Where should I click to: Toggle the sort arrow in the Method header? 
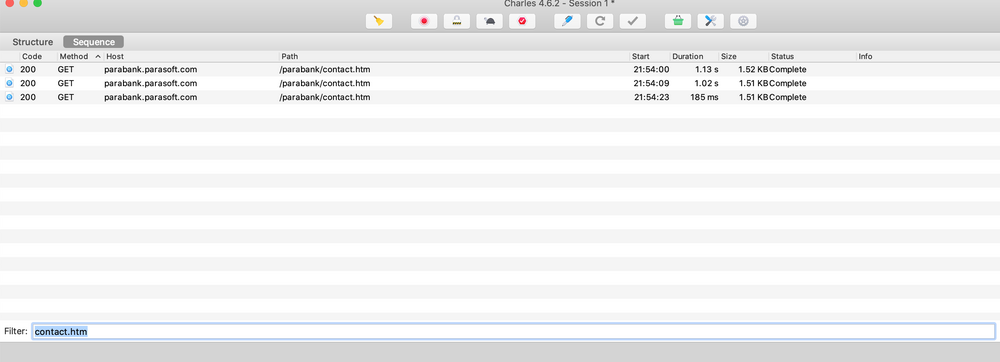point(98,57)
